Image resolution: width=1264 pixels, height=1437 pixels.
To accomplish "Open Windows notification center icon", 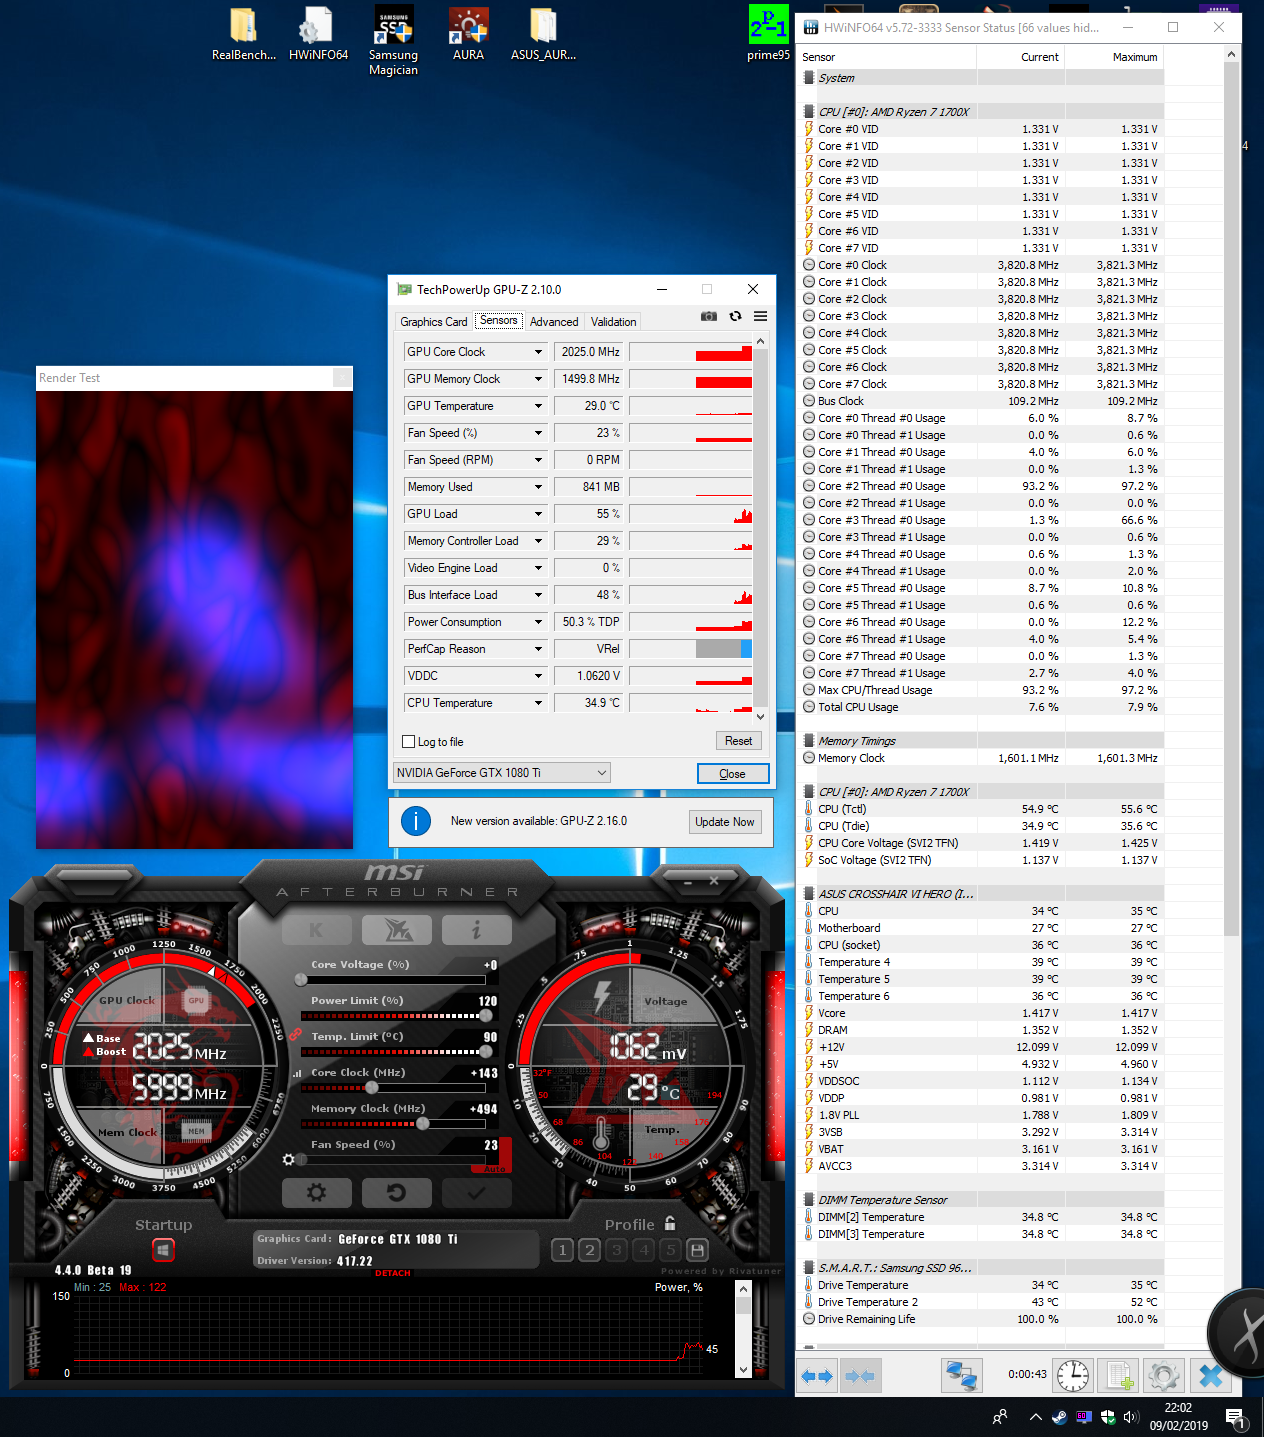I will click(x=1234, y=1417).
